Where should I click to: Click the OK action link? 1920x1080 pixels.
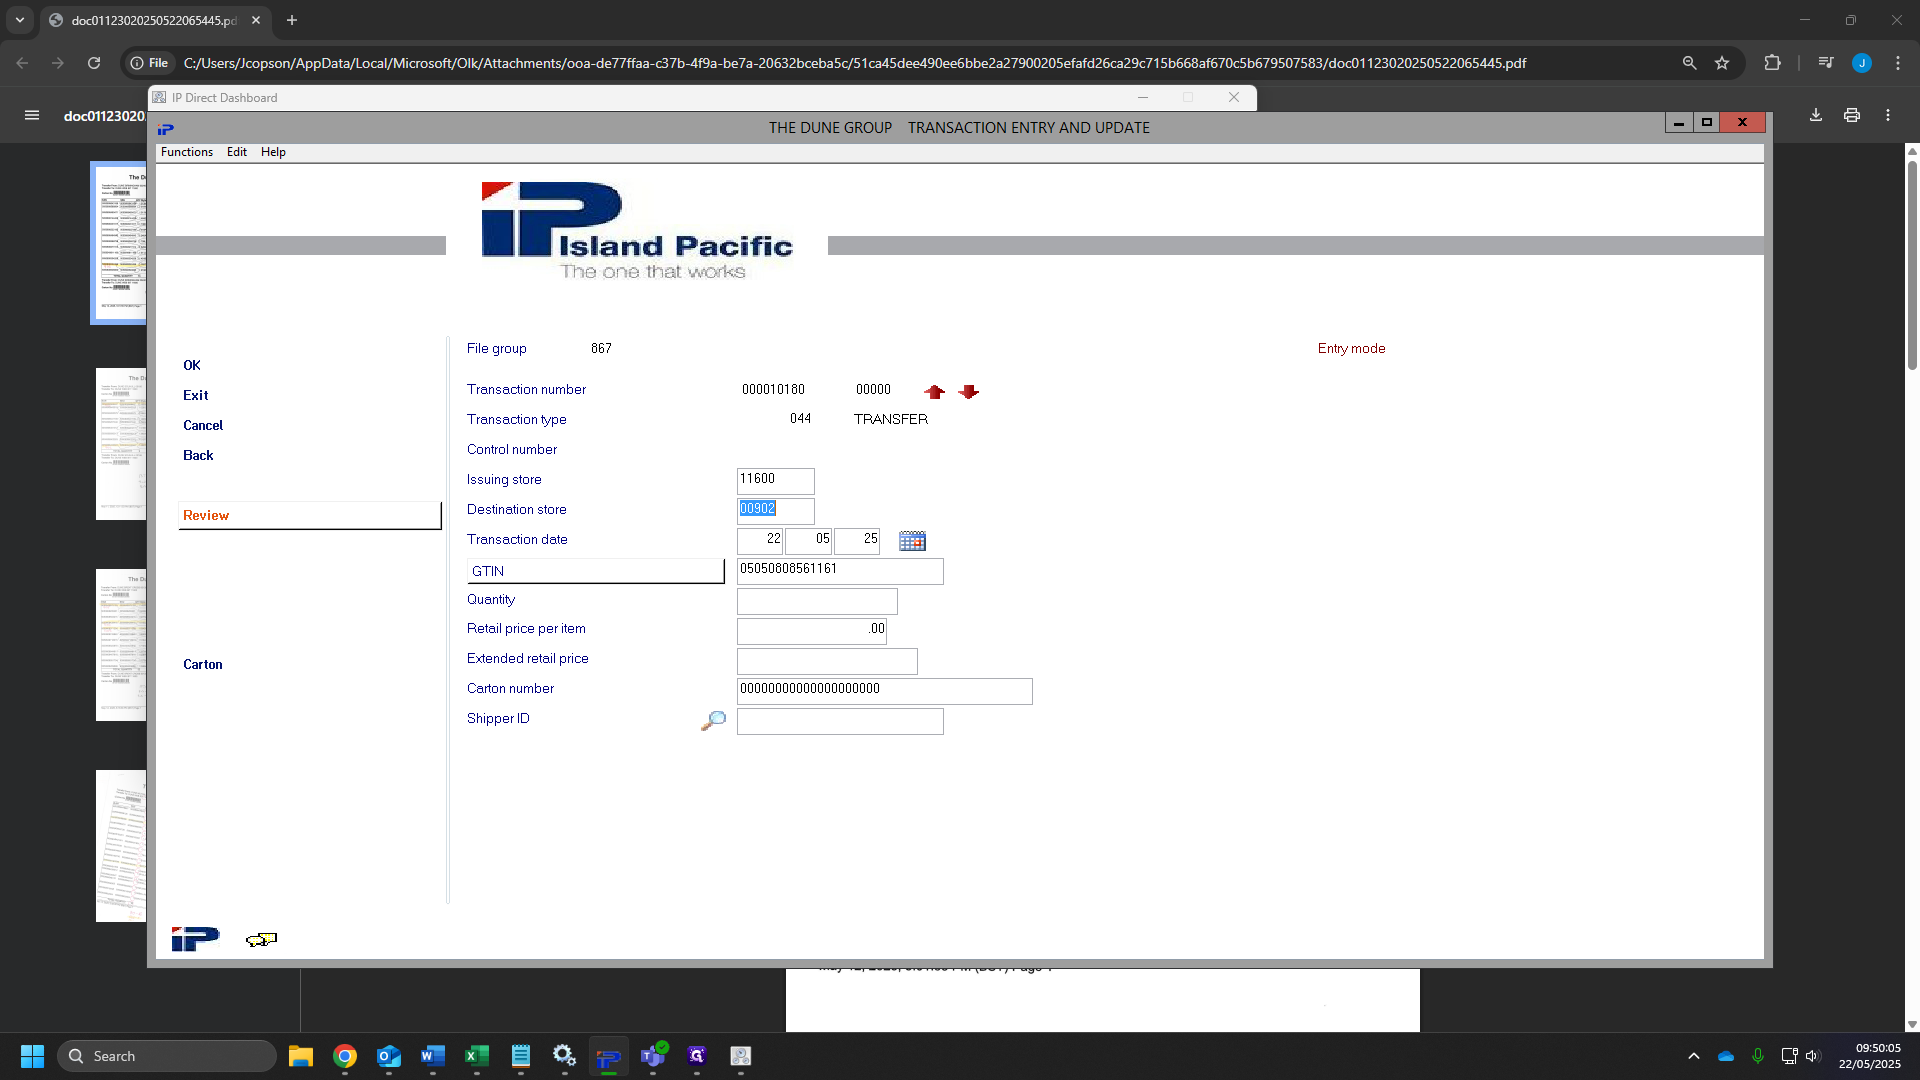[x=192, y=365]
